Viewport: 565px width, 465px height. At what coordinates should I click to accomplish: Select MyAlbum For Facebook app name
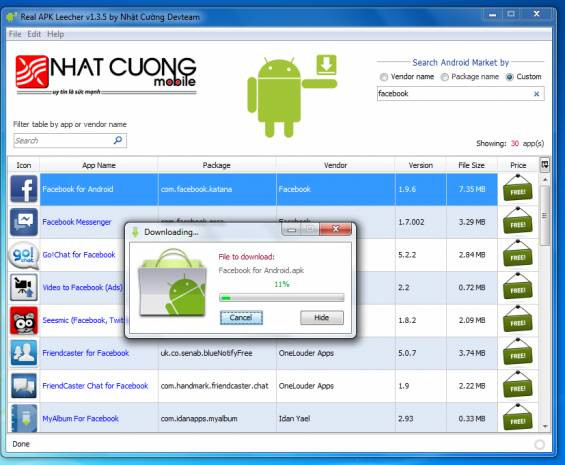click(80, 418)
